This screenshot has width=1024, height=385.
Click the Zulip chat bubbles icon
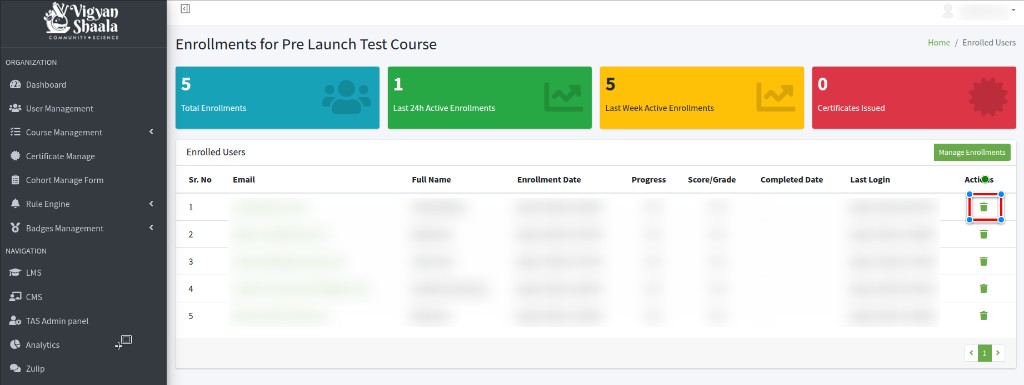point(16,369)
